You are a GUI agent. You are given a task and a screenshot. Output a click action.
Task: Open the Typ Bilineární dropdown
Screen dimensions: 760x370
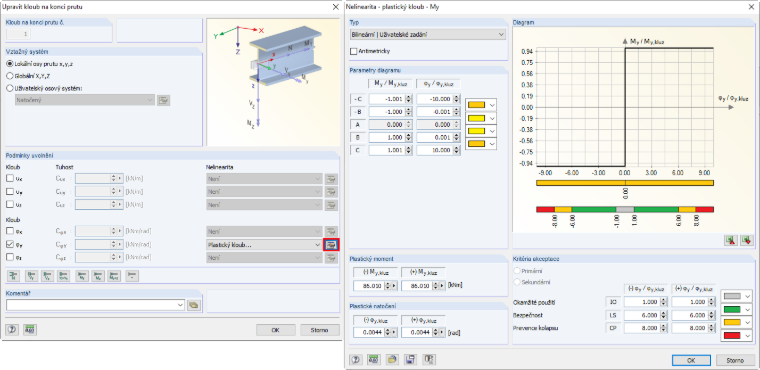[427, 34]
